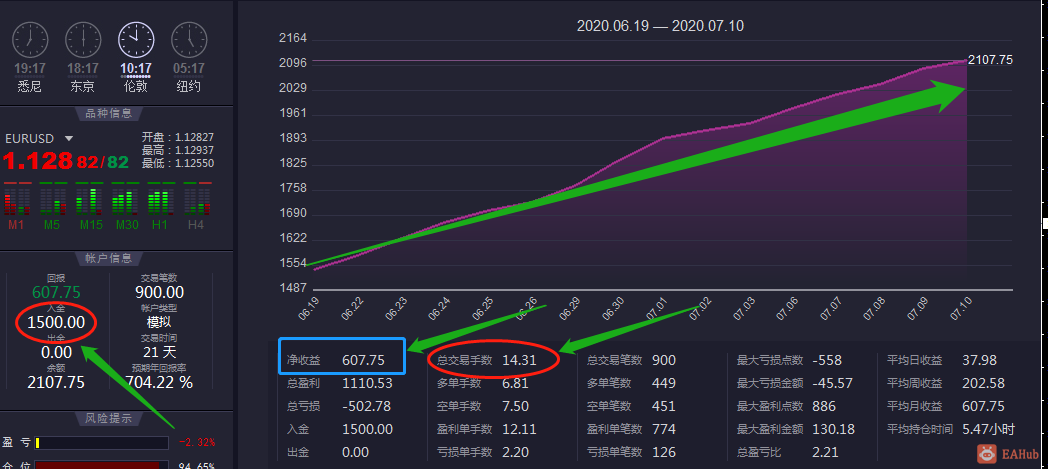Click the 盈利单笔数 value 774
This screenshot has width=1048, height=469.
click(x=664, y=429)
